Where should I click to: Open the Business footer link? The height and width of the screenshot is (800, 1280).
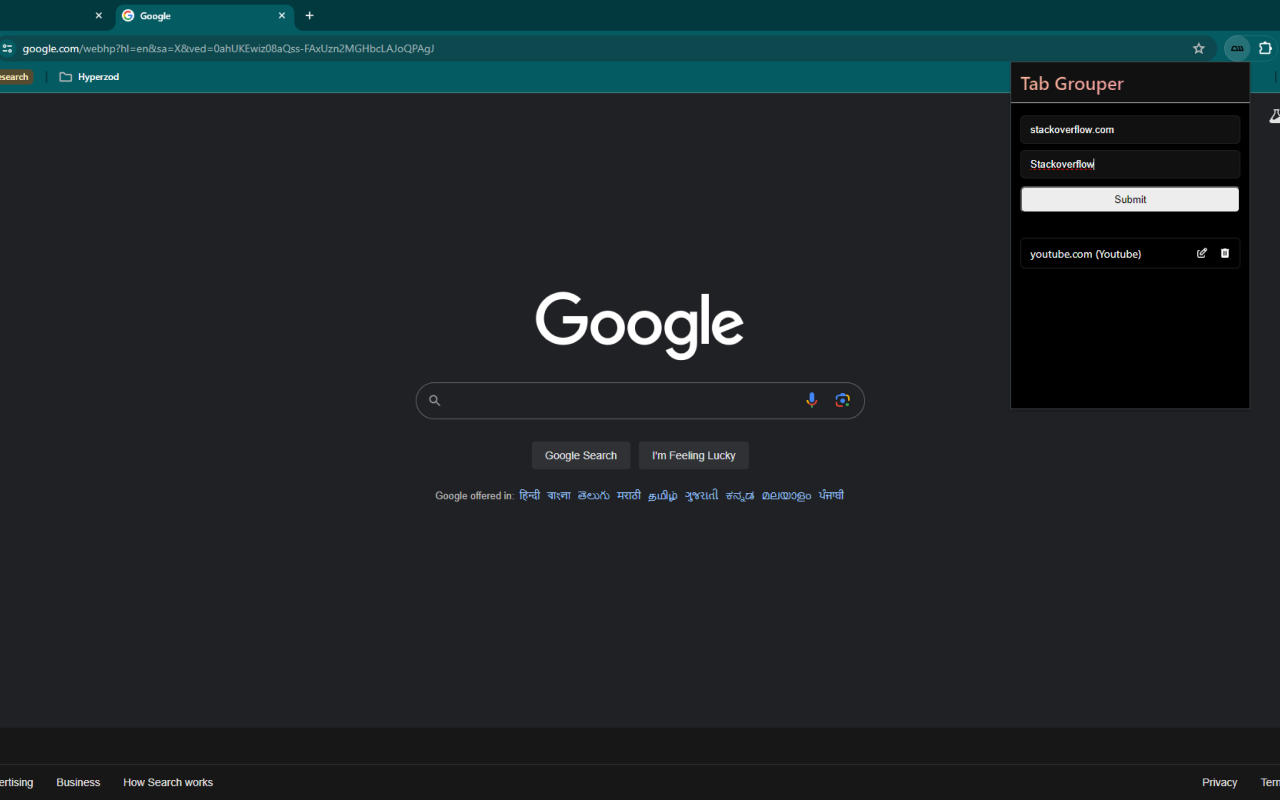78,782
